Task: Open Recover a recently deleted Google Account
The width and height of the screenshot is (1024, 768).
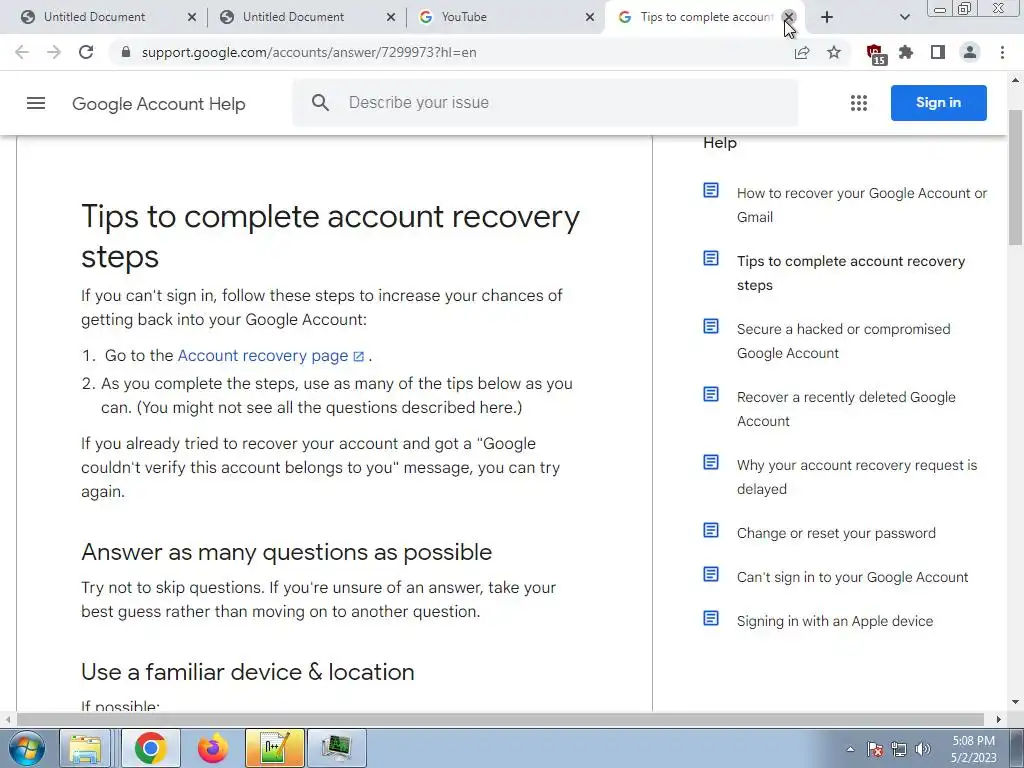Action: [846, 409]
